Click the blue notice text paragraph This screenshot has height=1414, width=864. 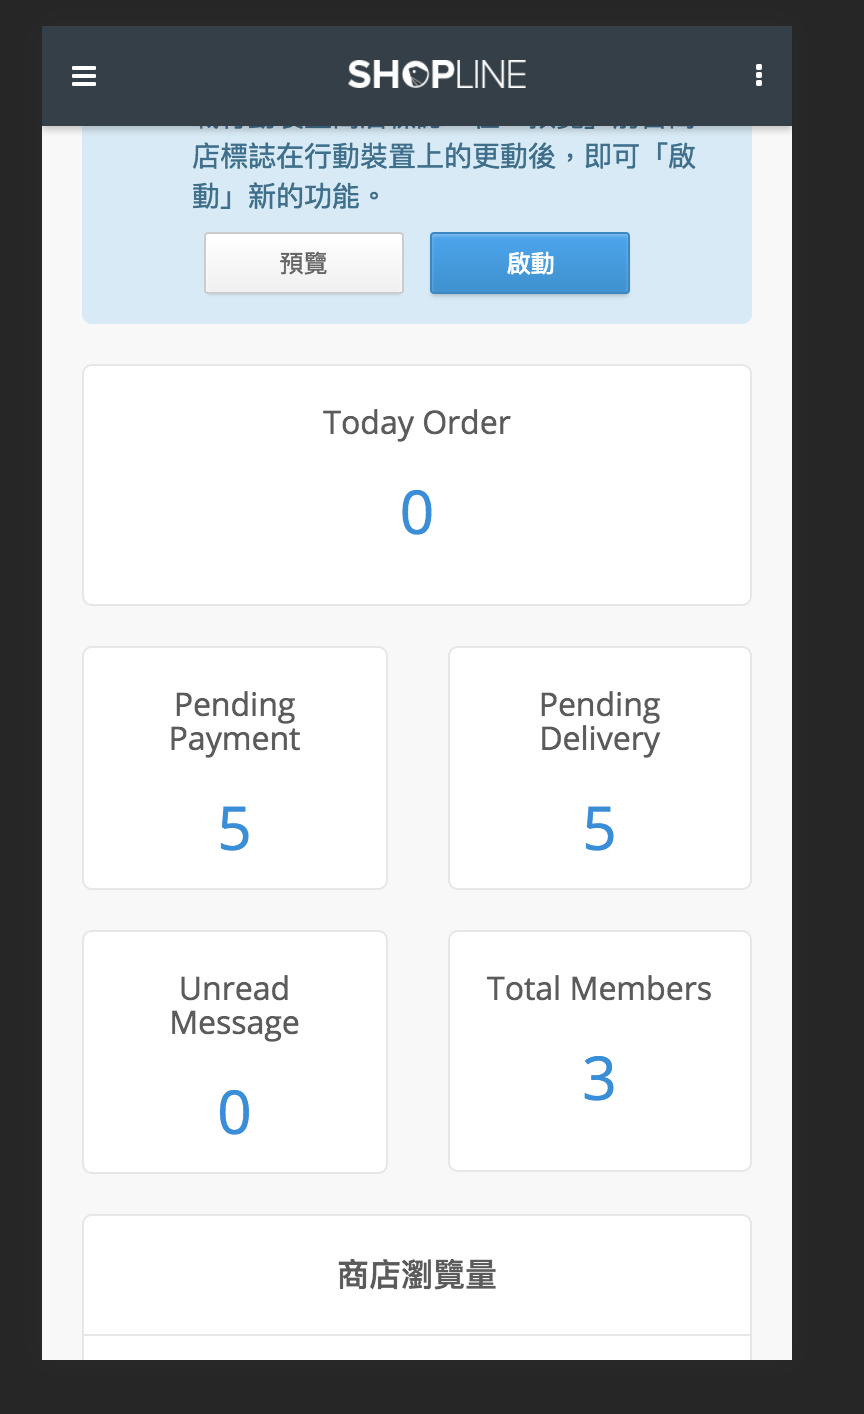pos(443,175)
